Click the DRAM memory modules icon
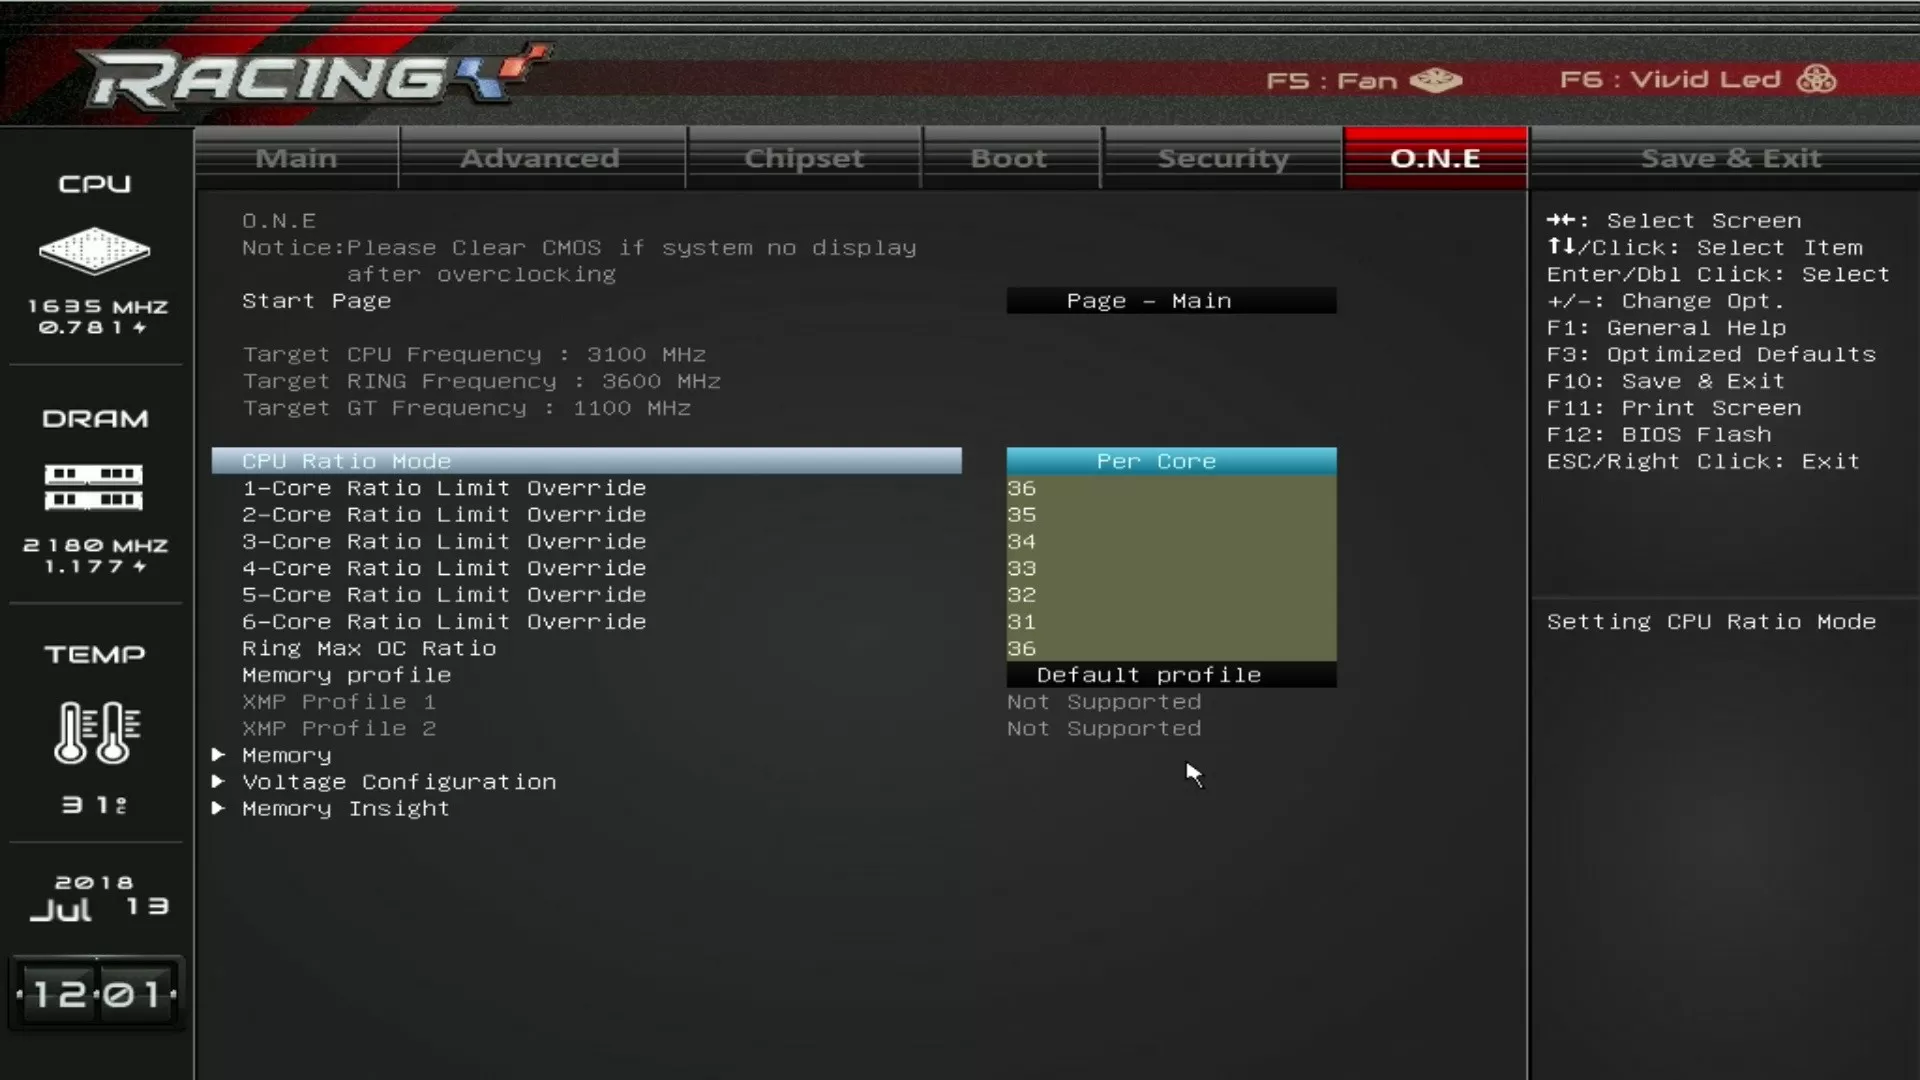The width and height of the screenshot is (1920, 1080). [x=94, y=487]
